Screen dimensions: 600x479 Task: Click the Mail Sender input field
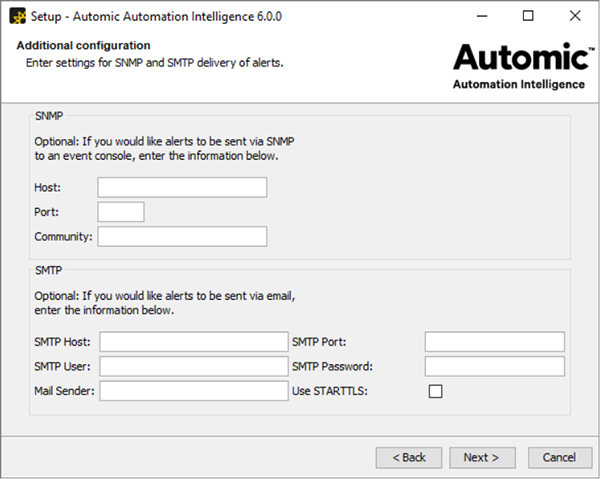[194, 391]
